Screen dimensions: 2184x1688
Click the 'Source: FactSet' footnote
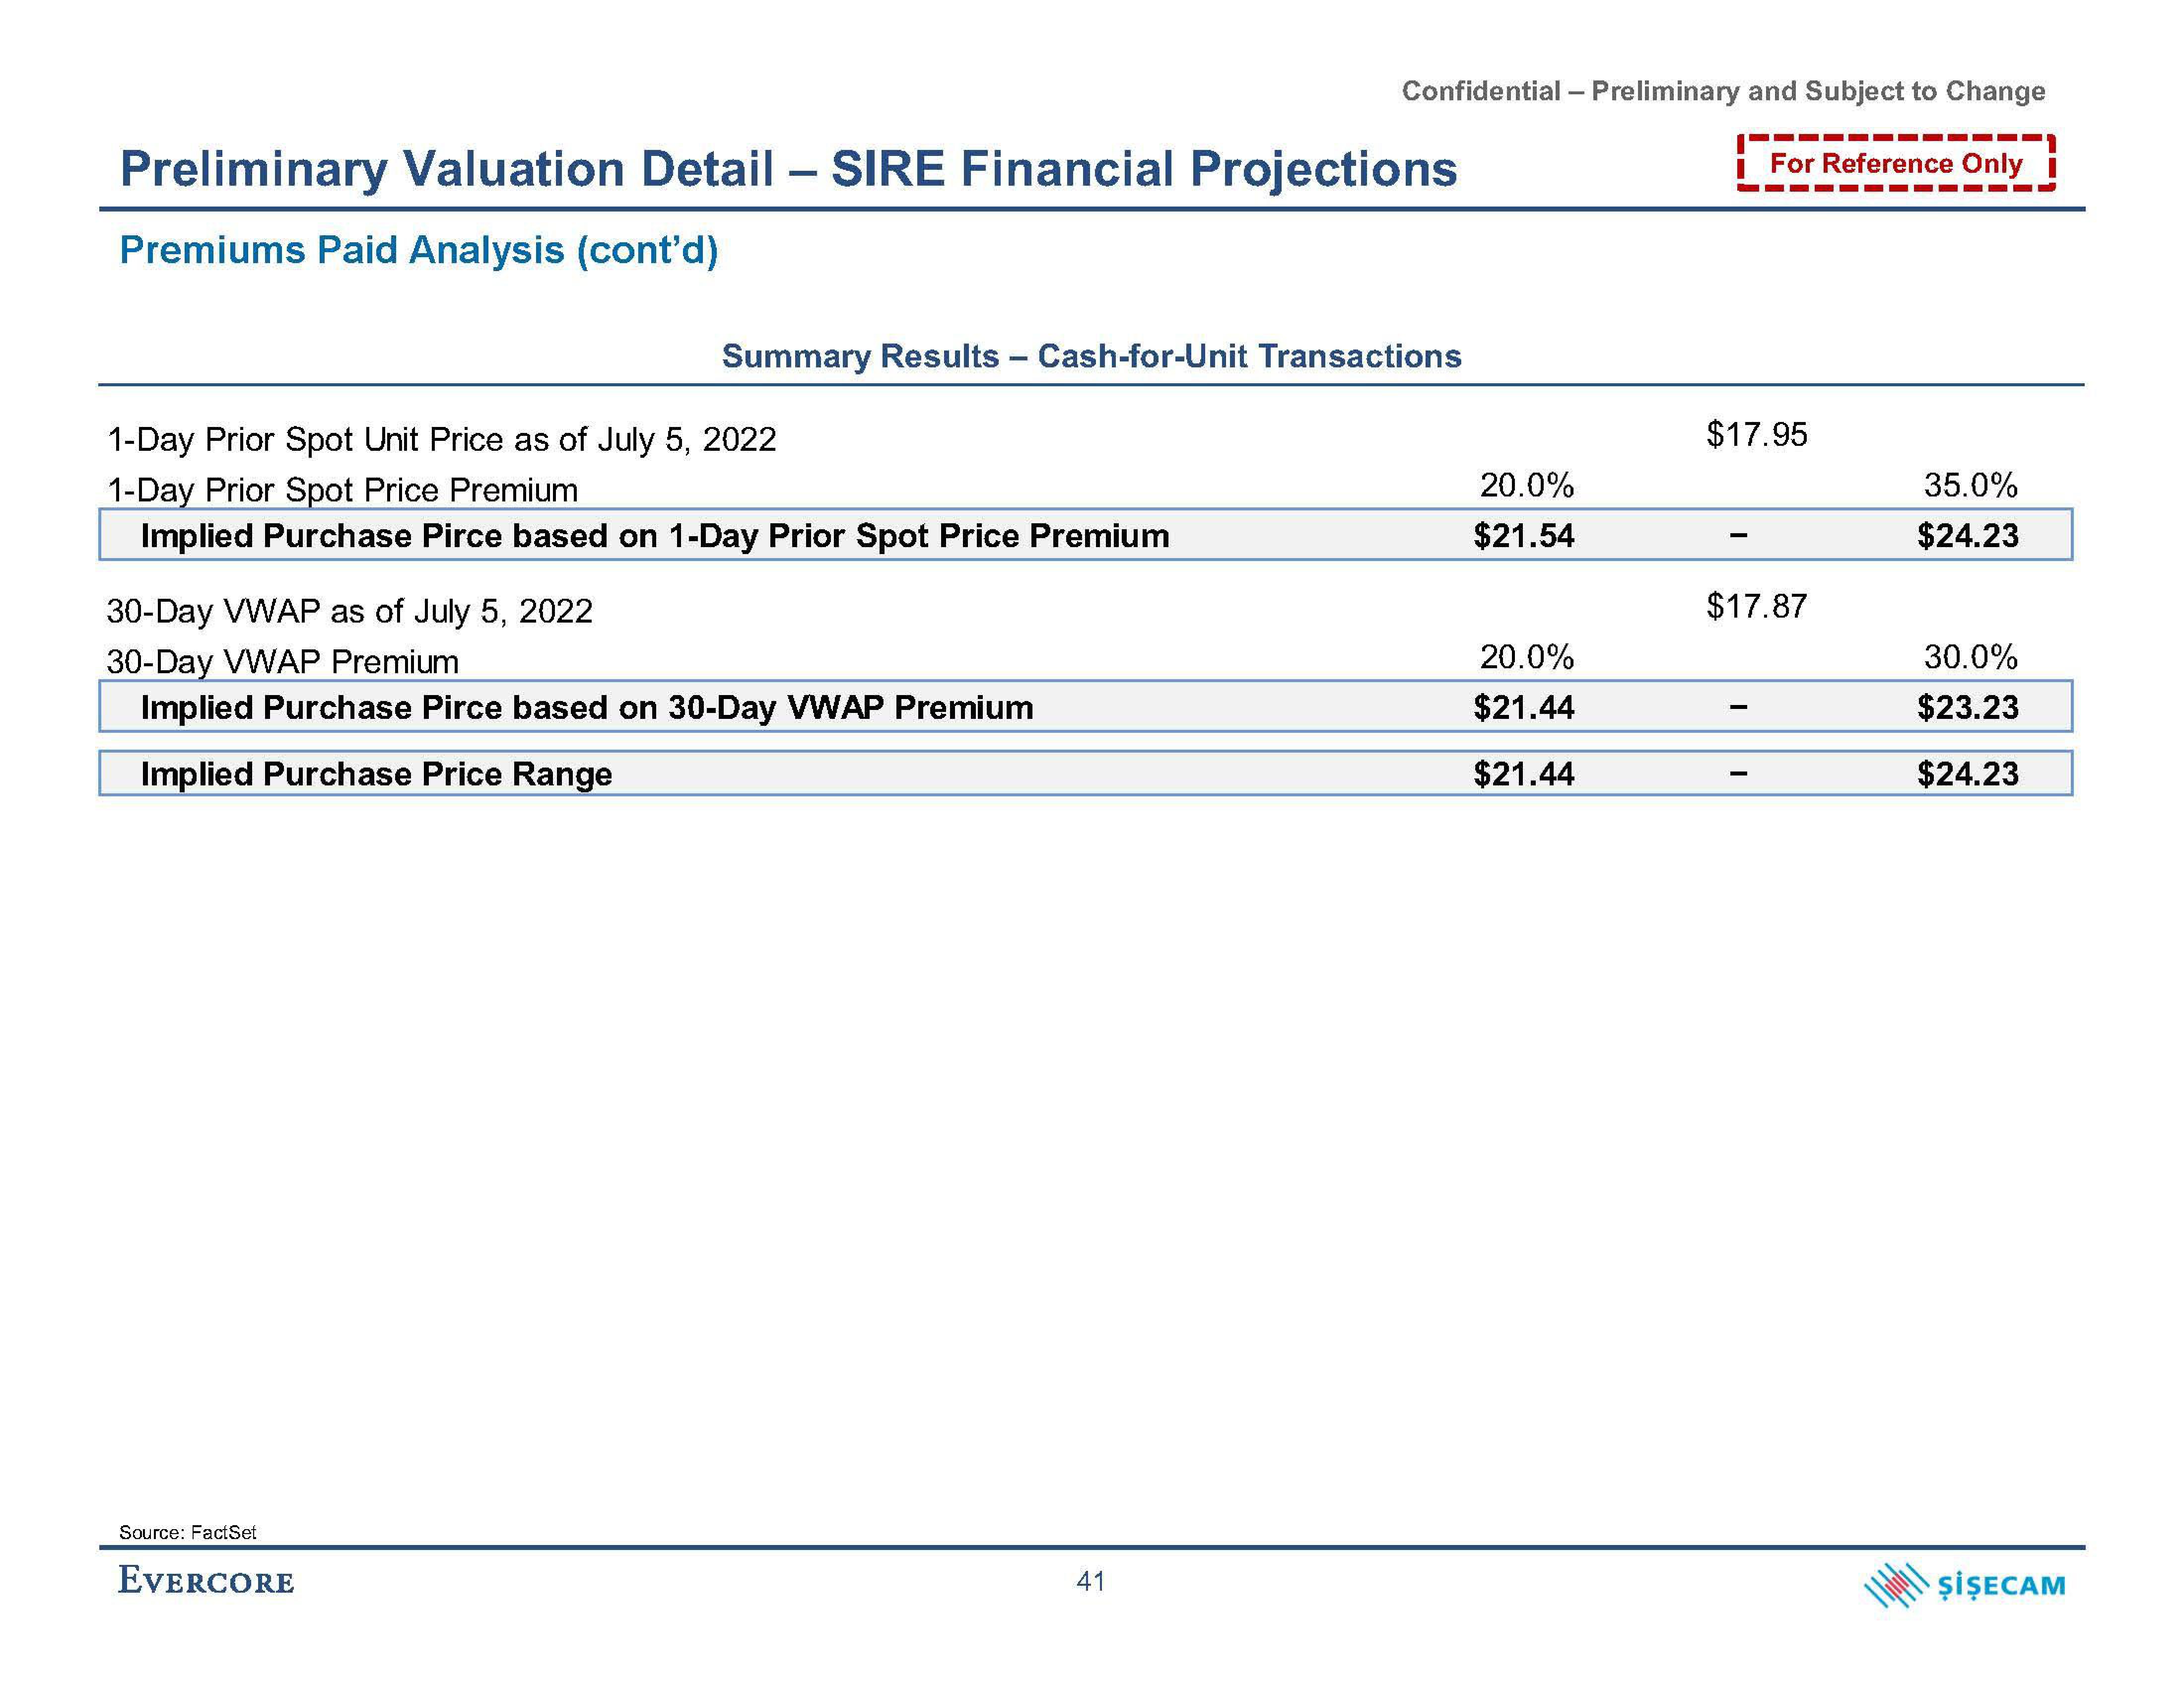[x=187, y=1532]
